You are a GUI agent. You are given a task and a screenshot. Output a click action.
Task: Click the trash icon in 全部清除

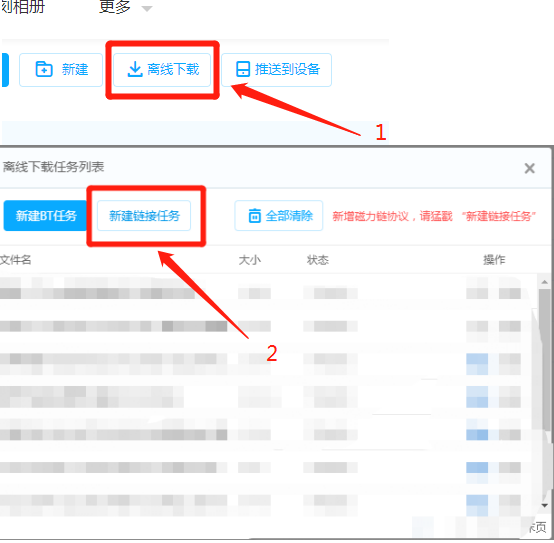click(254, 216)
